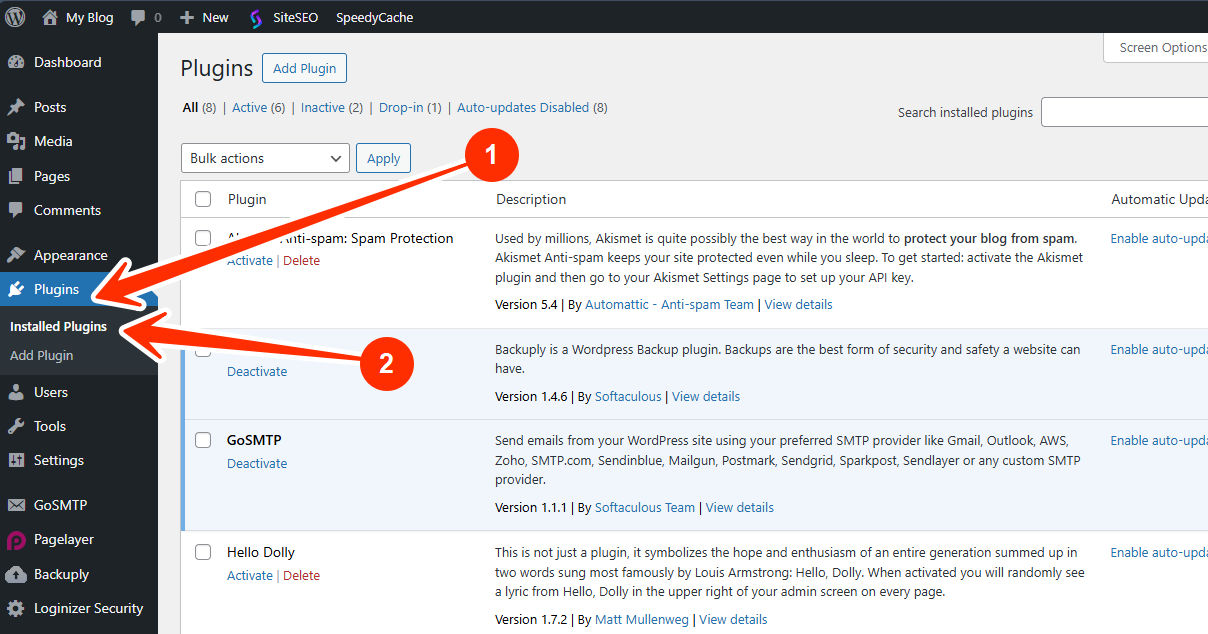Click the Comments sidebar bubble icon
This screenshot has width=1208, height=634.
[x=16, y=210]
